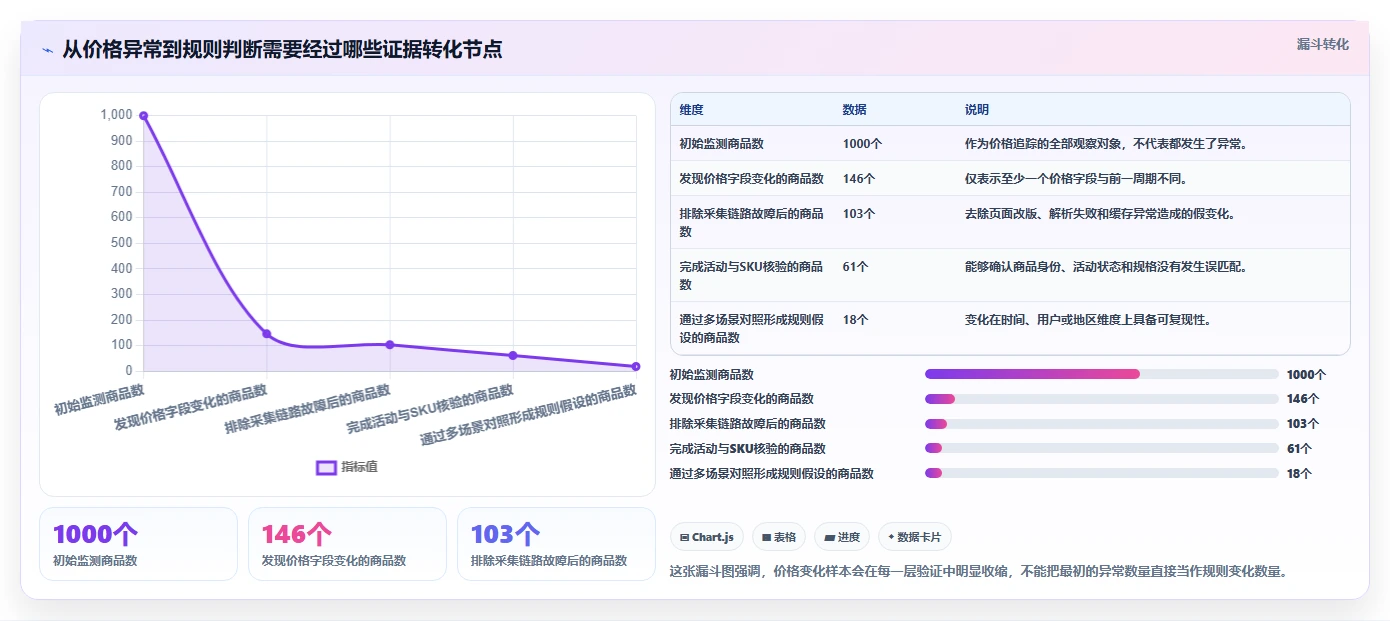
Task: Click the 1000个 value in the table
Action: (863, 144)
